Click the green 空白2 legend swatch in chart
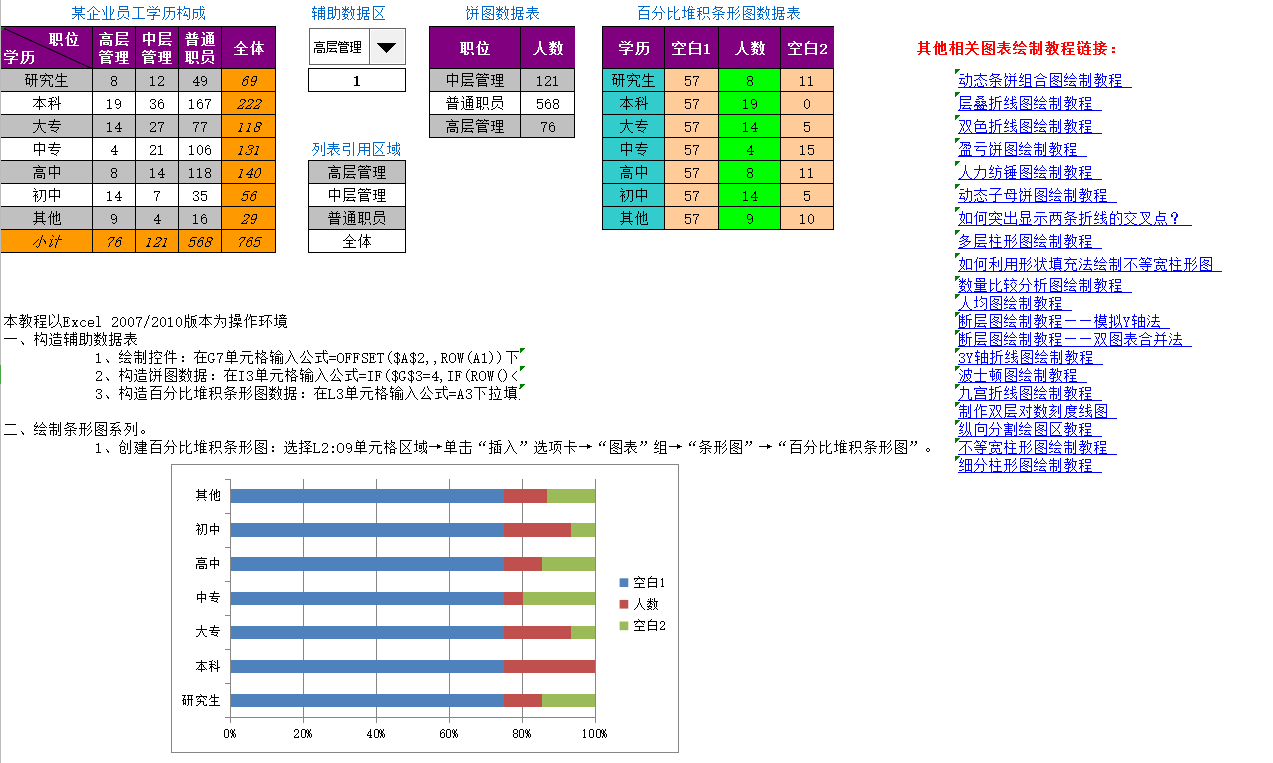 (x=624, y=626)
